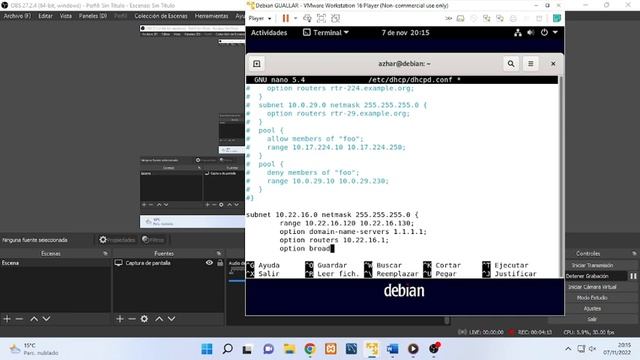Click the hard disk device icon in VMware toolbar
Screen dimensions: 640x360
pyautogui.click(x=460, y=18)
